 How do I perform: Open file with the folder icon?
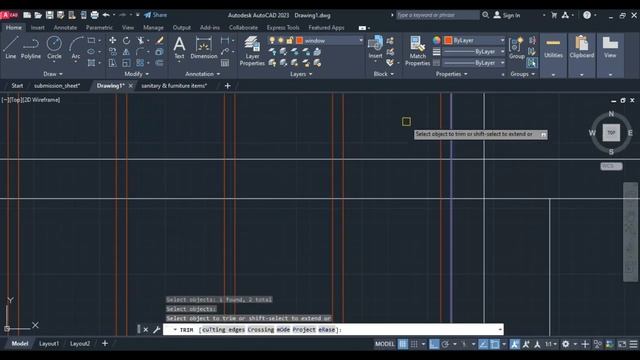(x=38, y=15)
